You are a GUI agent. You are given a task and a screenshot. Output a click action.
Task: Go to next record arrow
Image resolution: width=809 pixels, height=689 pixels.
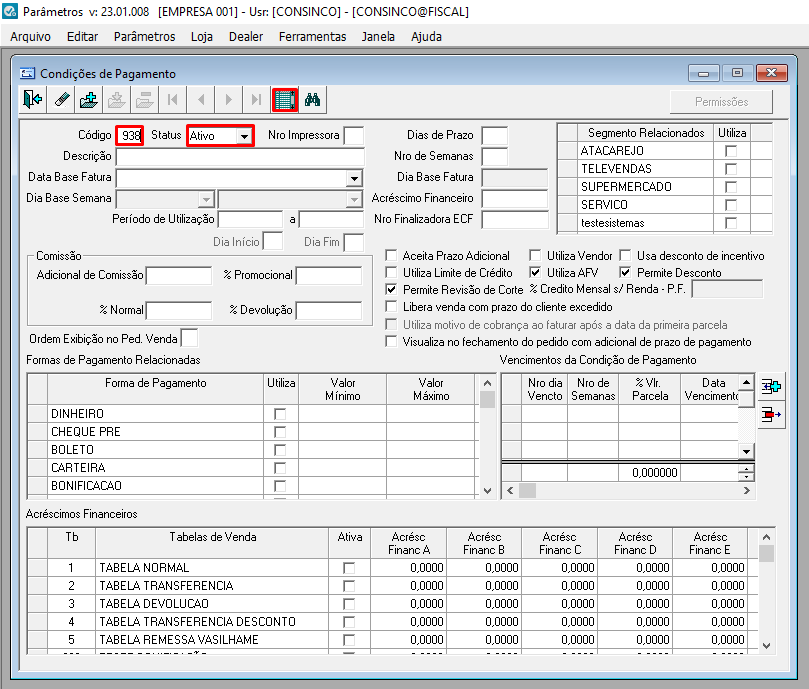click(229, 100)
